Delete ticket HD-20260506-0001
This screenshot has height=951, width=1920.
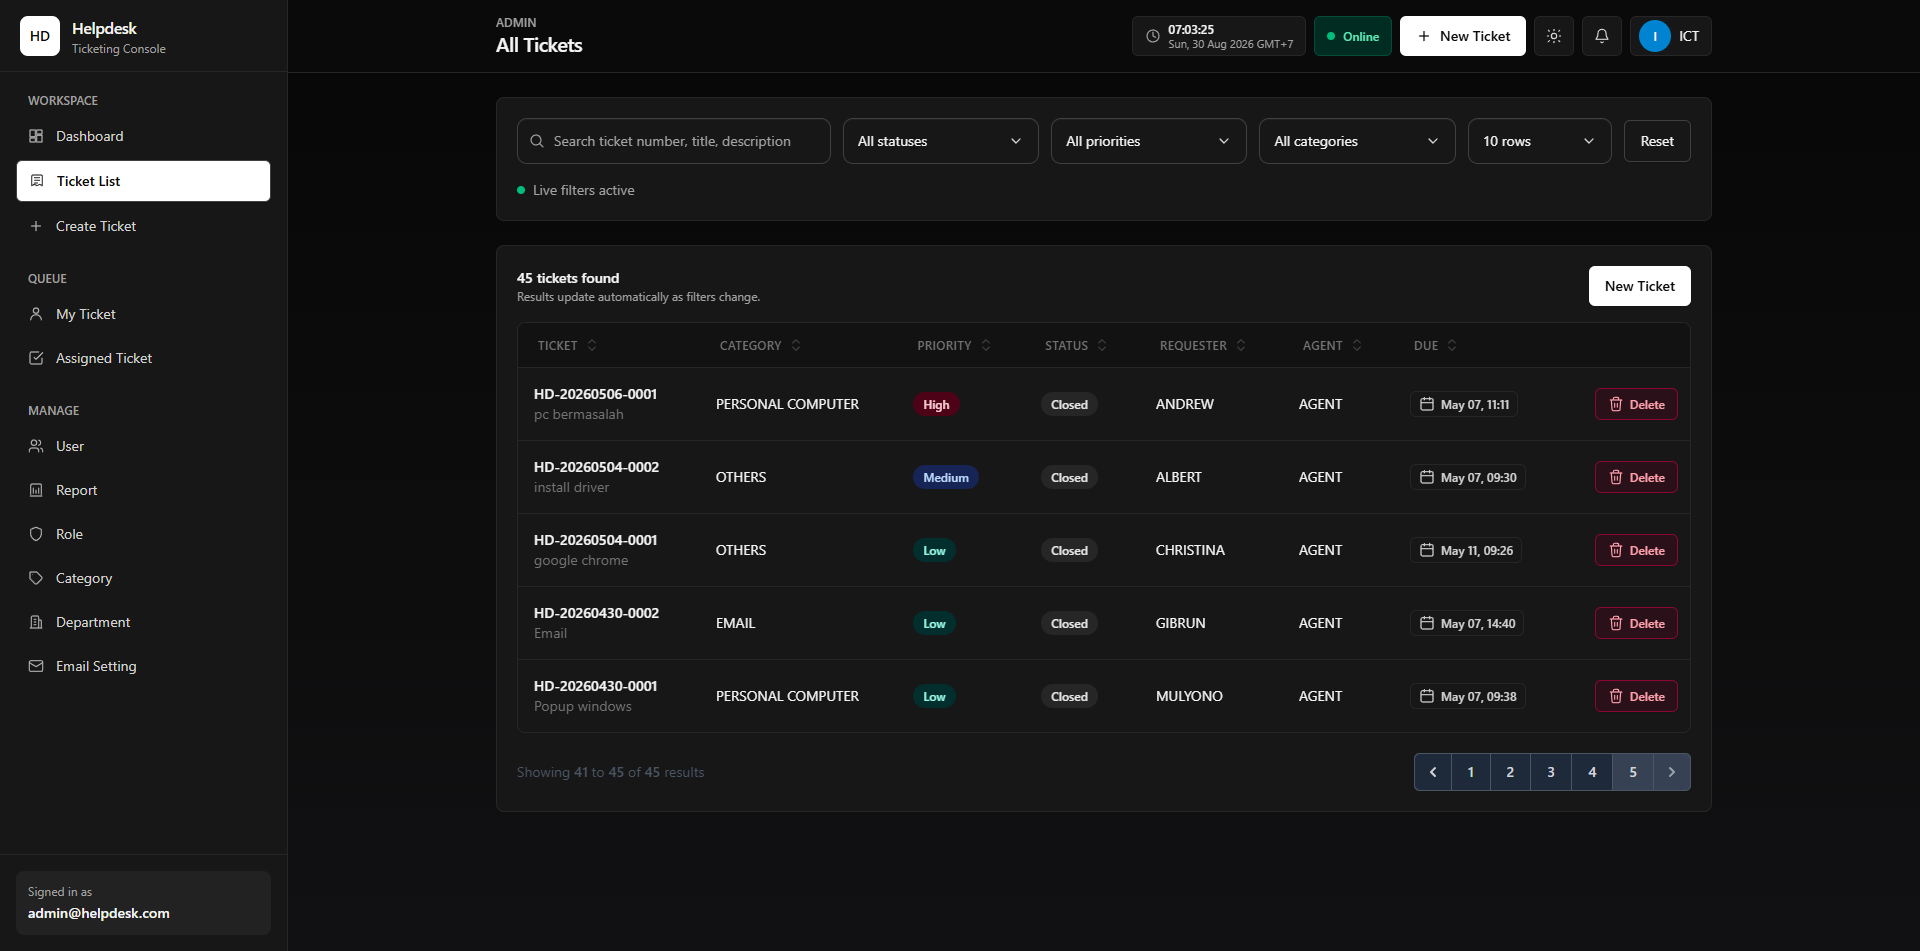click(x=1636, y=404)
